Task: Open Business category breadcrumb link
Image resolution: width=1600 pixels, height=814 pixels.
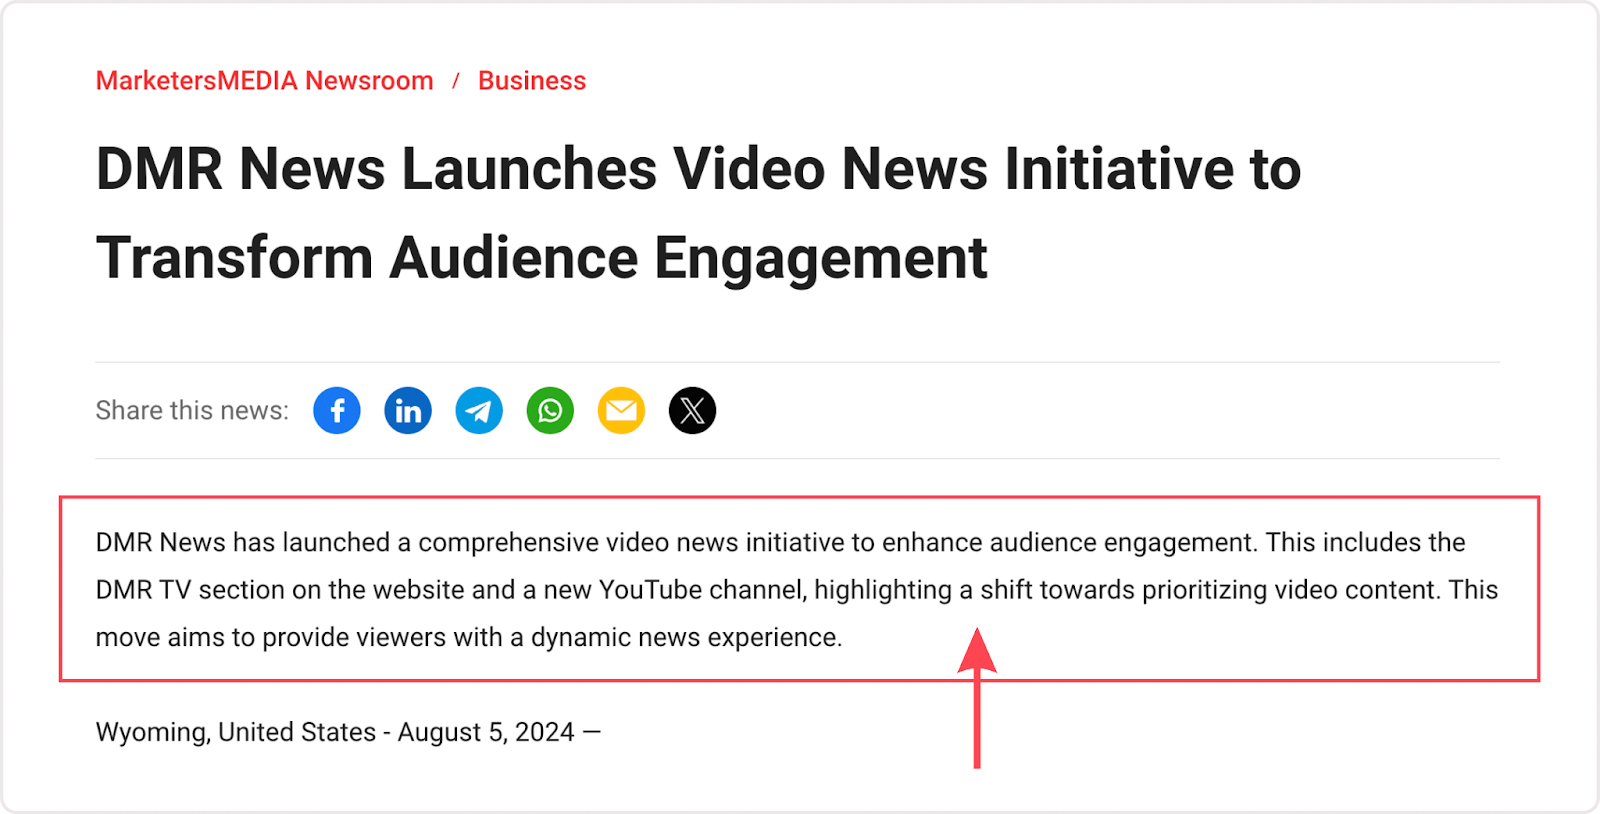Action: click(x=532, y=81)
